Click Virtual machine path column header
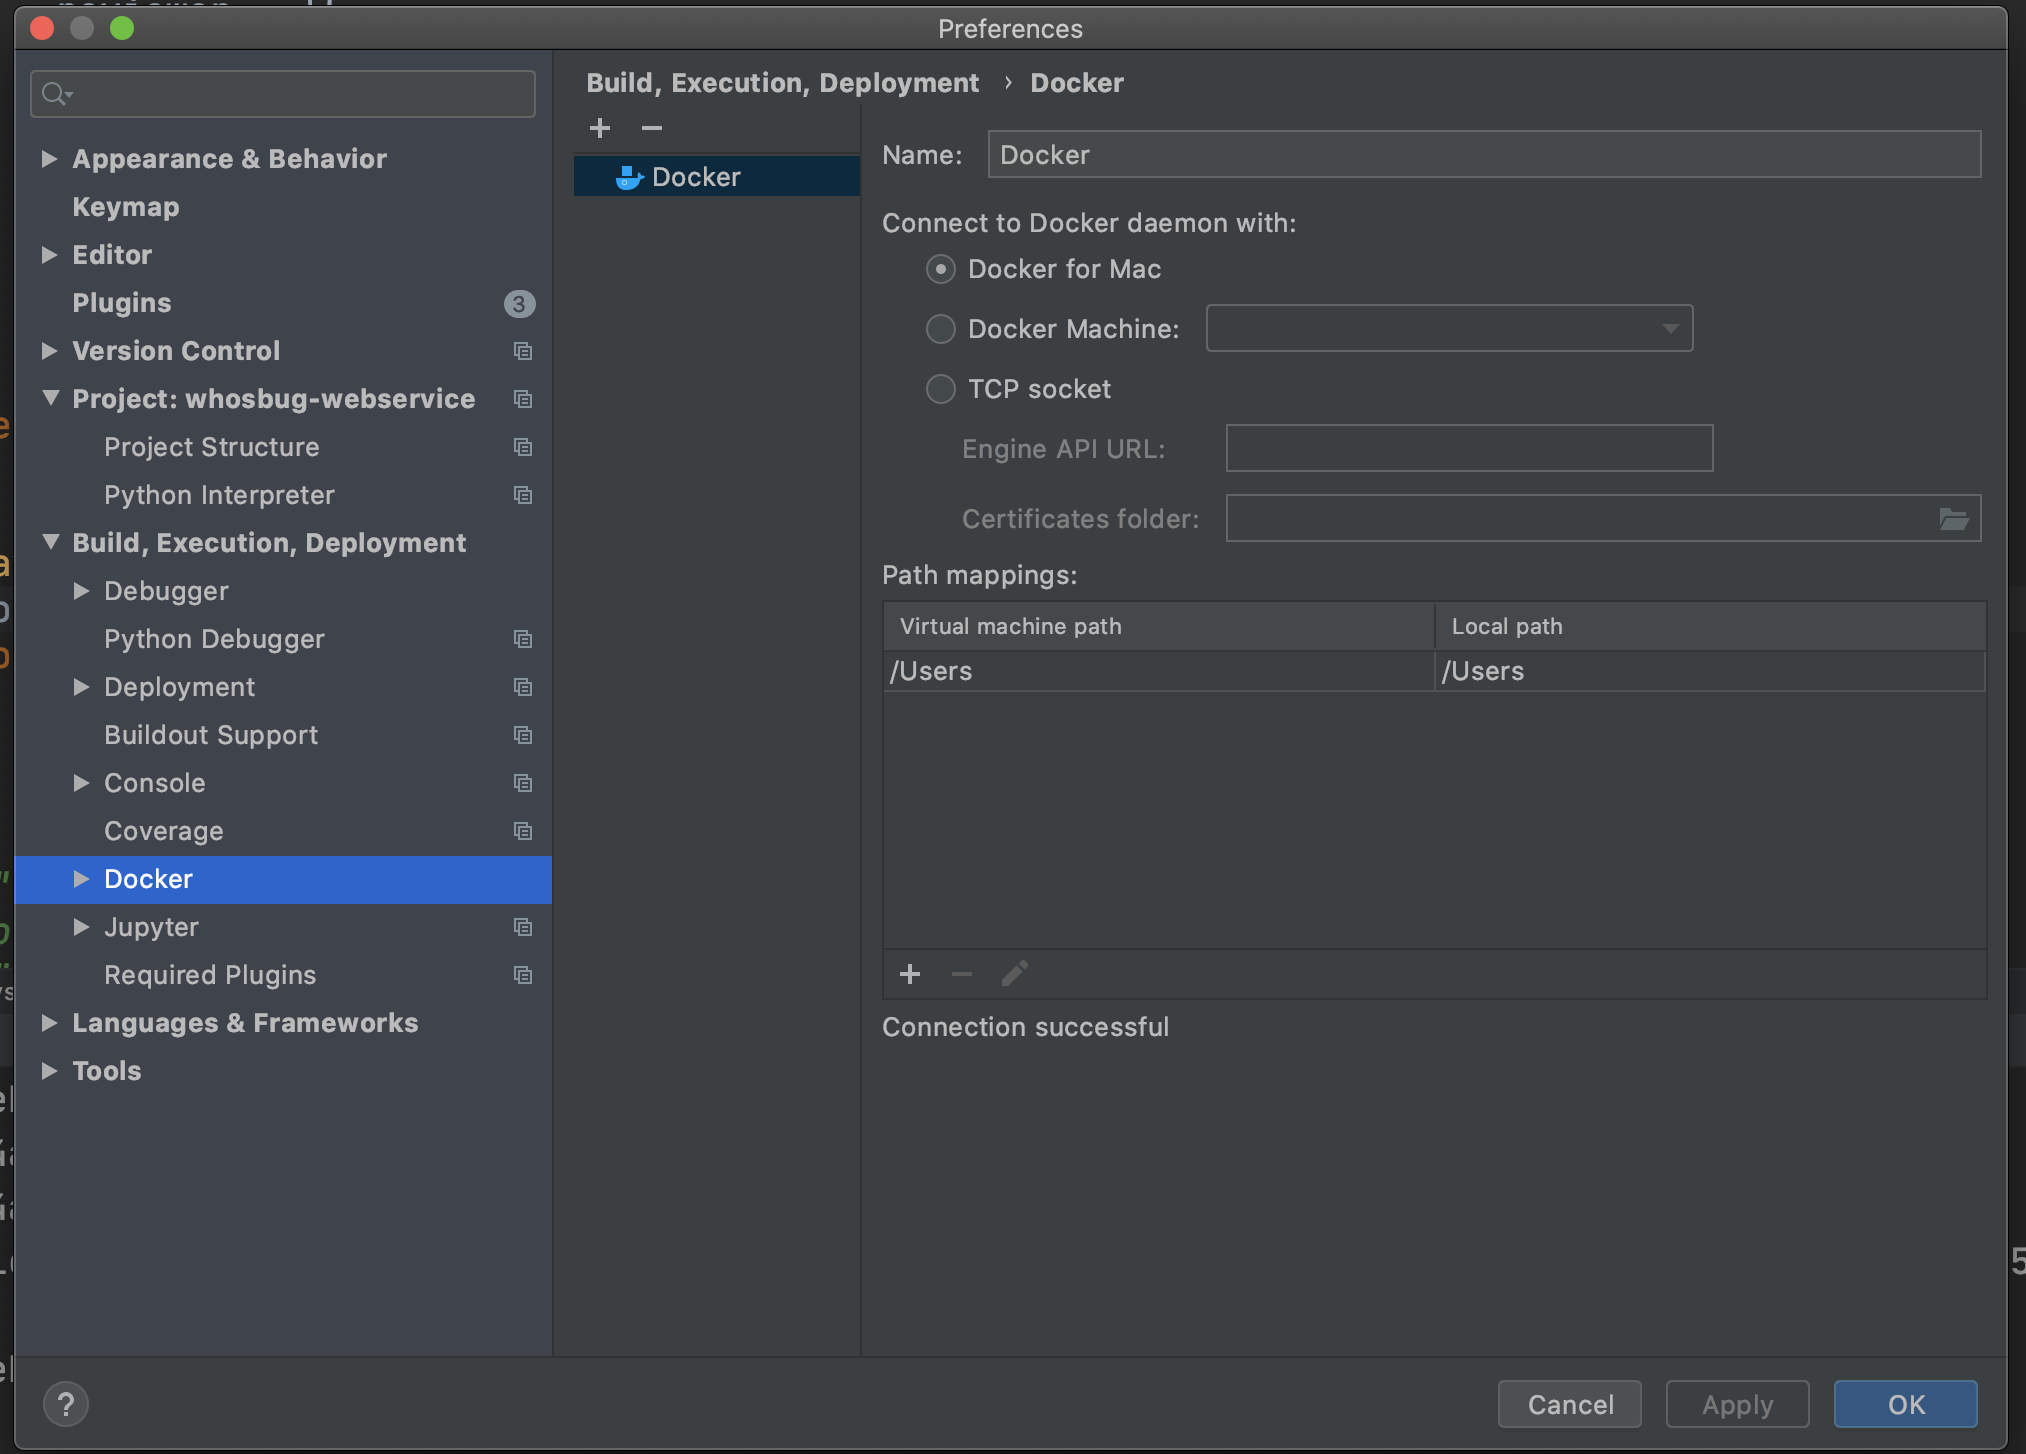Screen dimensions: 2026x1454 1159,626
